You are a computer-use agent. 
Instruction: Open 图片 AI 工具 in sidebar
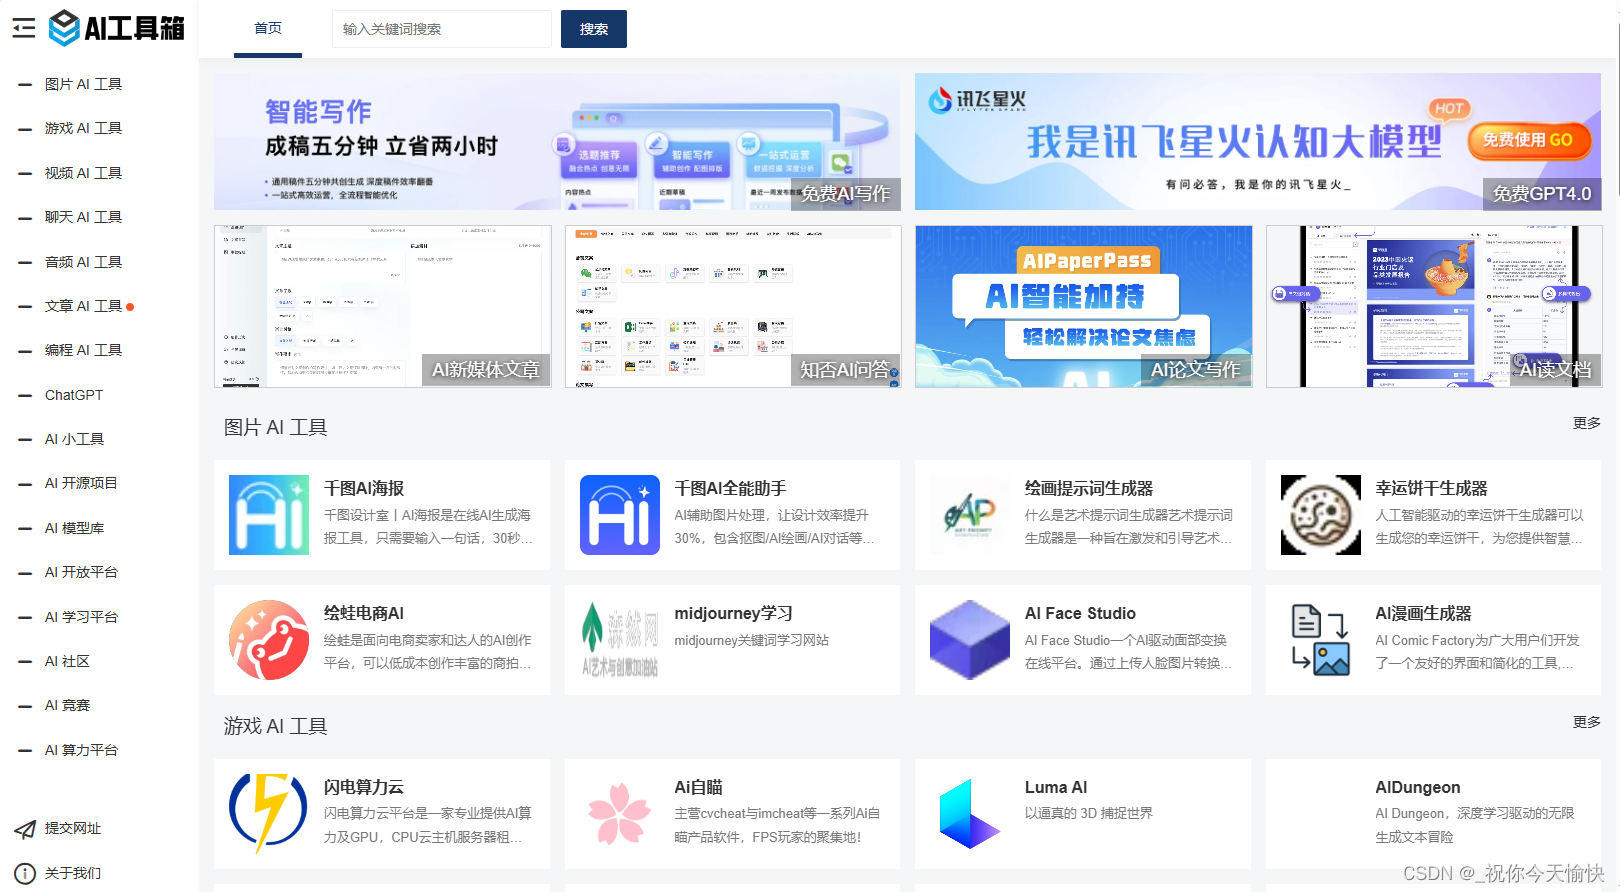[x=83, y=84]
